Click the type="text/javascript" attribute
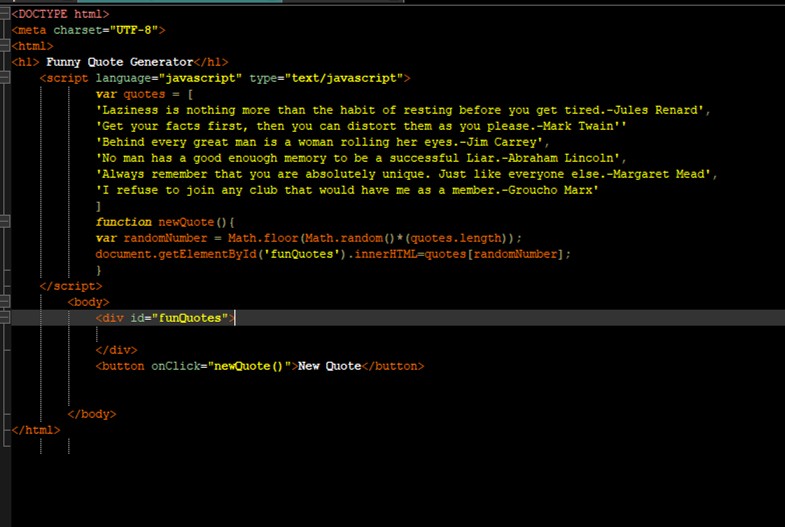 point(326,78)
